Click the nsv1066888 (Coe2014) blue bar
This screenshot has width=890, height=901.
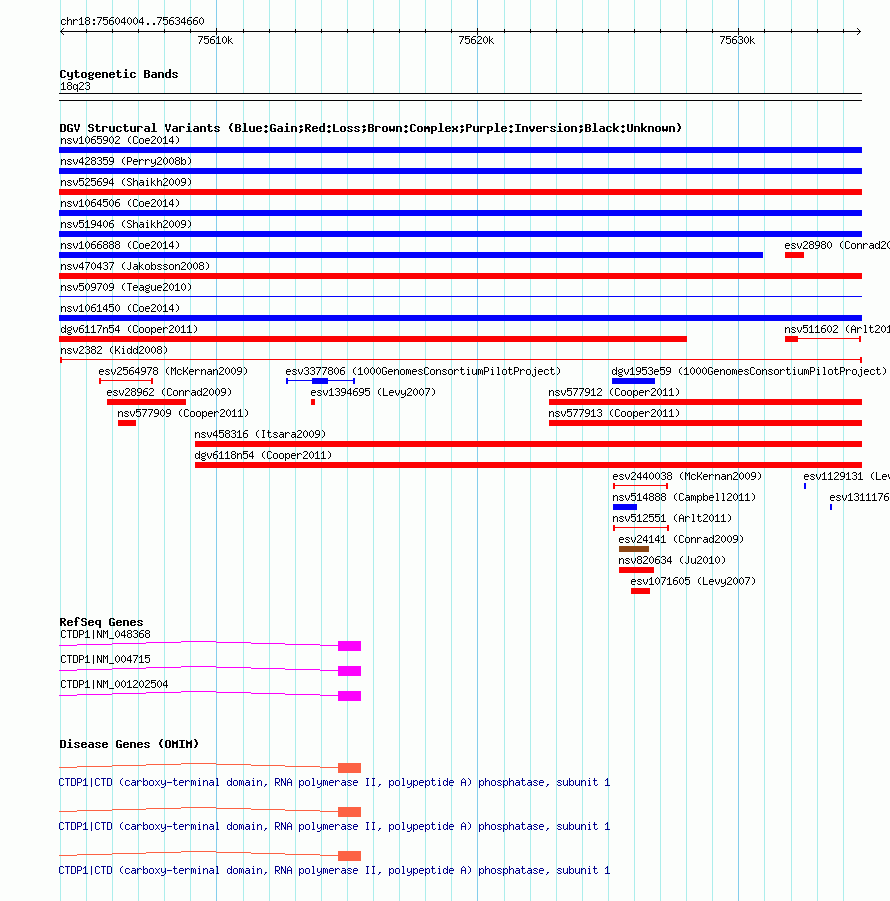click(411, 255)
